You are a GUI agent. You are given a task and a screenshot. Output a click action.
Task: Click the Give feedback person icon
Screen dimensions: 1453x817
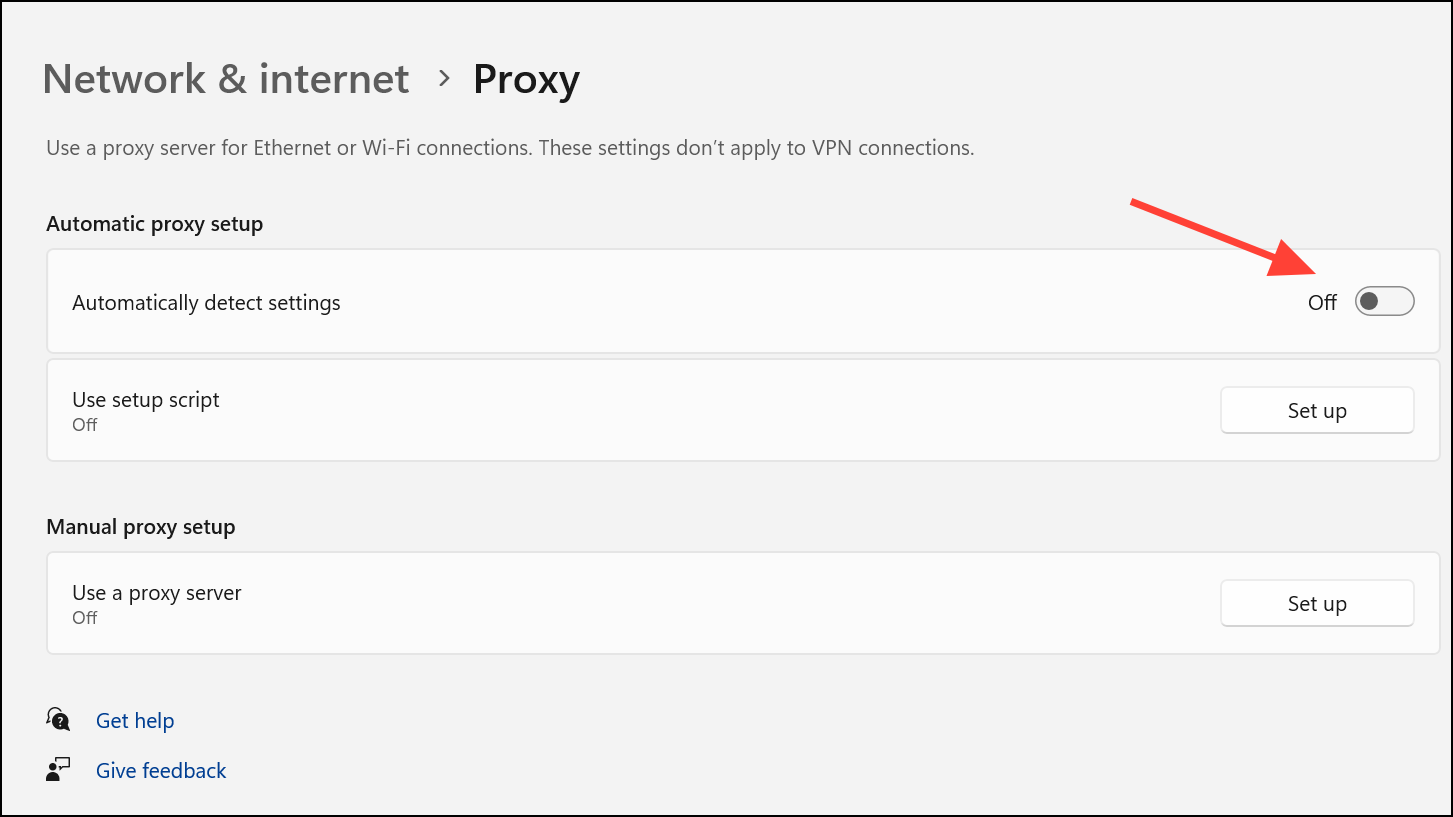point(59,770)
